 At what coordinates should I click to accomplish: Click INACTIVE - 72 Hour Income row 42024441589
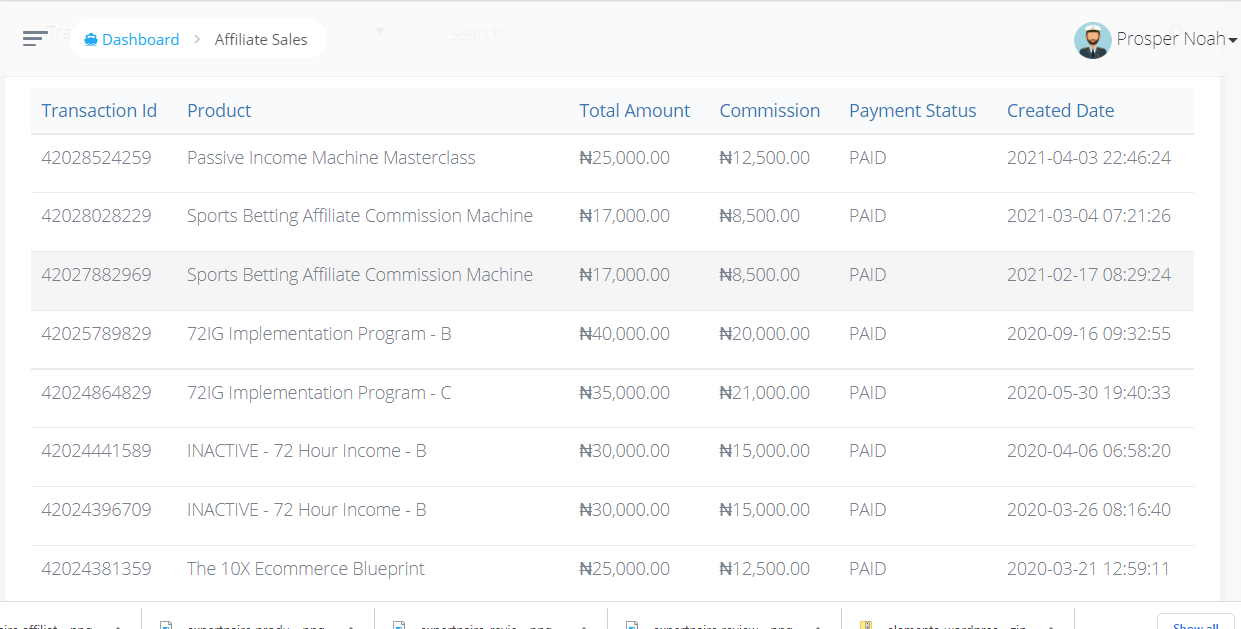307,451
